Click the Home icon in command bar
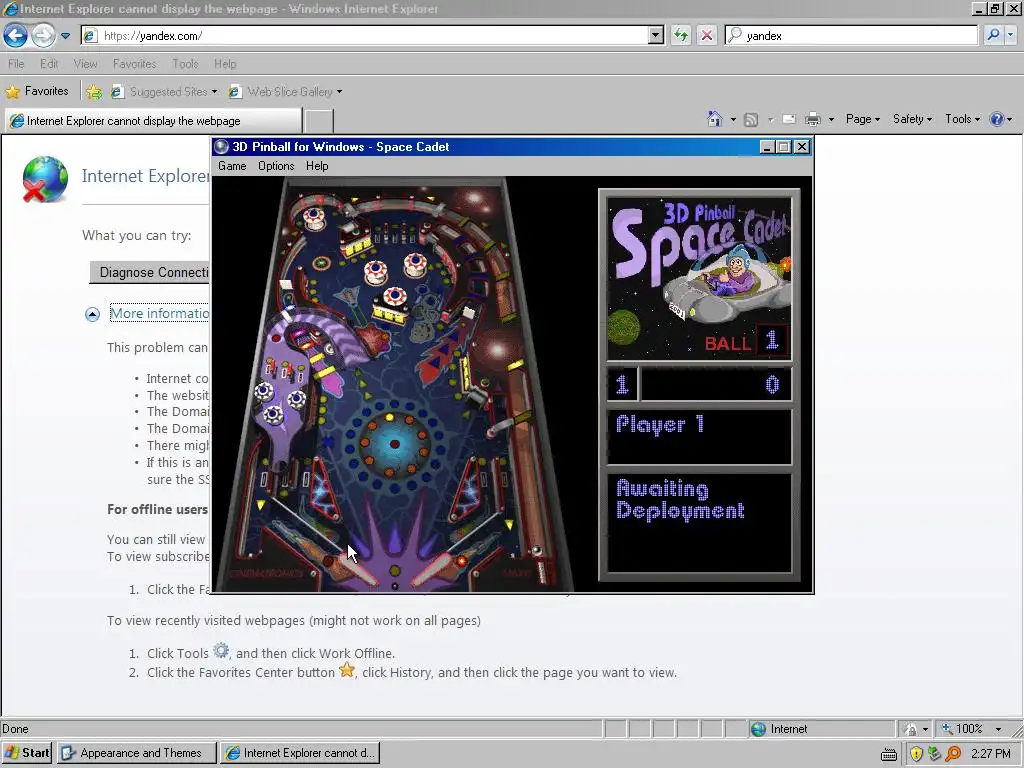 (714, 119)
